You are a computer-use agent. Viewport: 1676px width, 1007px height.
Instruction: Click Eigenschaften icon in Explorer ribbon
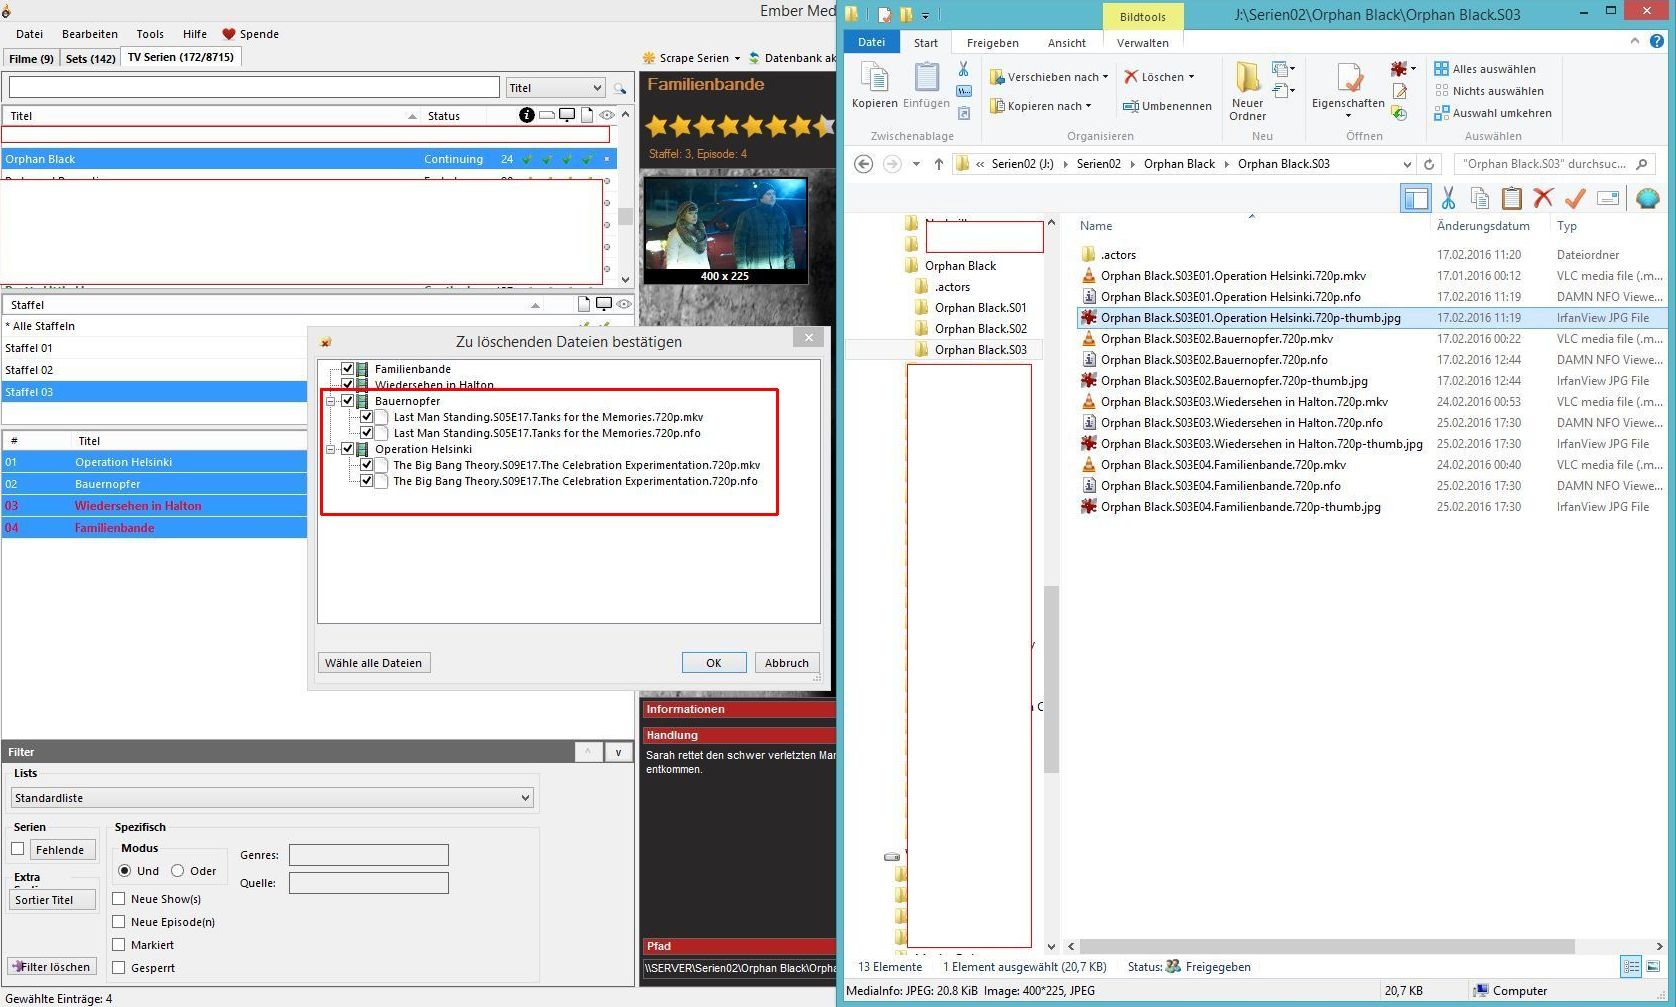click(1348, 78)
